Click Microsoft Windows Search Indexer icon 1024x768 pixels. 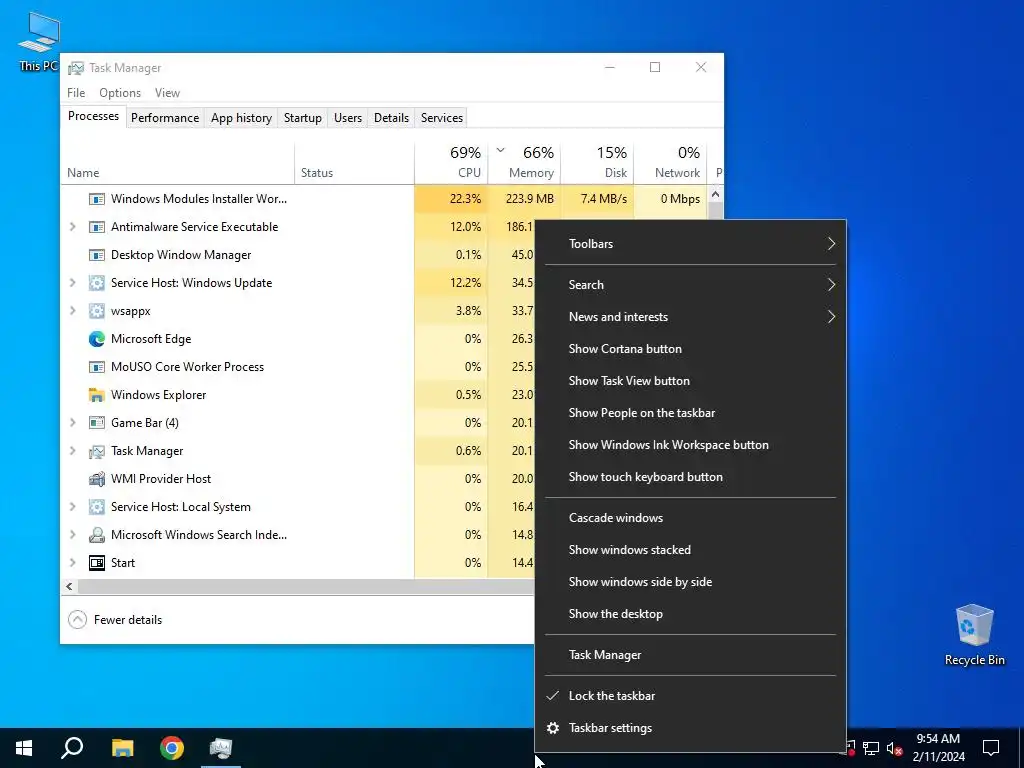tap(97, 535)
